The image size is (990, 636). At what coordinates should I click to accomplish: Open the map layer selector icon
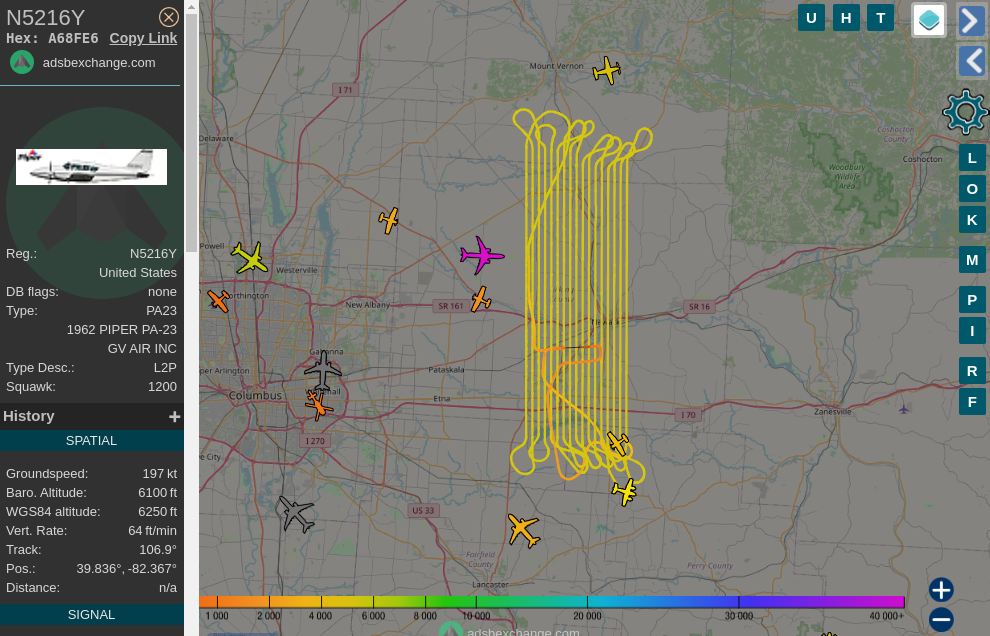[929, 20]
